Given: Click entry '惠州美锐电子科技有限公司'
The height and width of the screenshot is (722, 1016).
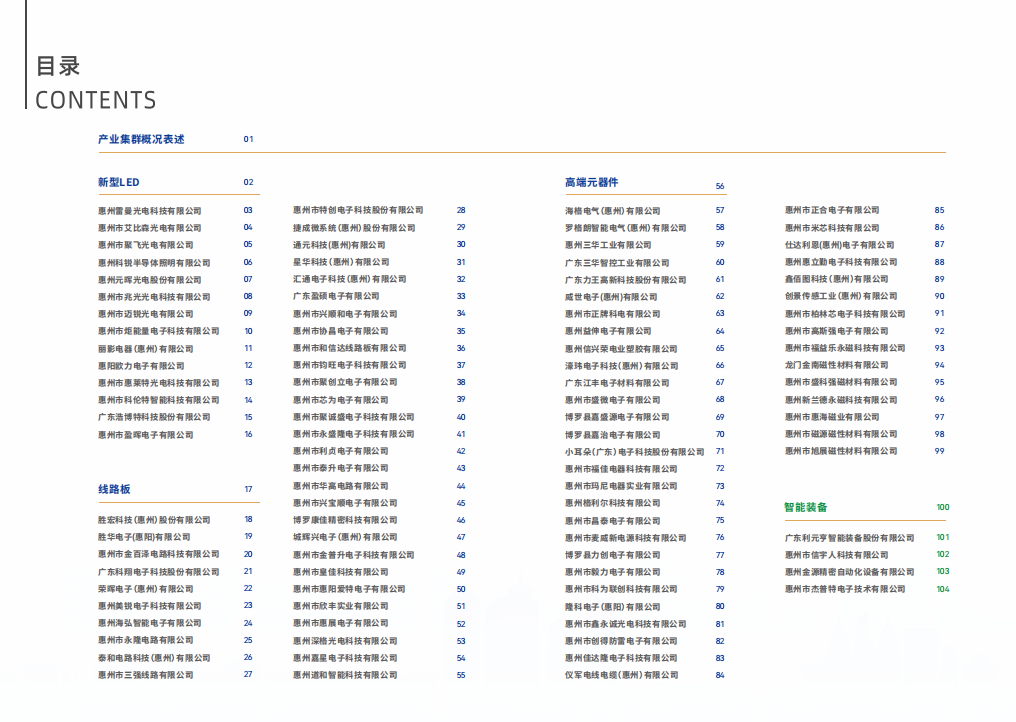Looking at the screenshot, I should (150, 606).
